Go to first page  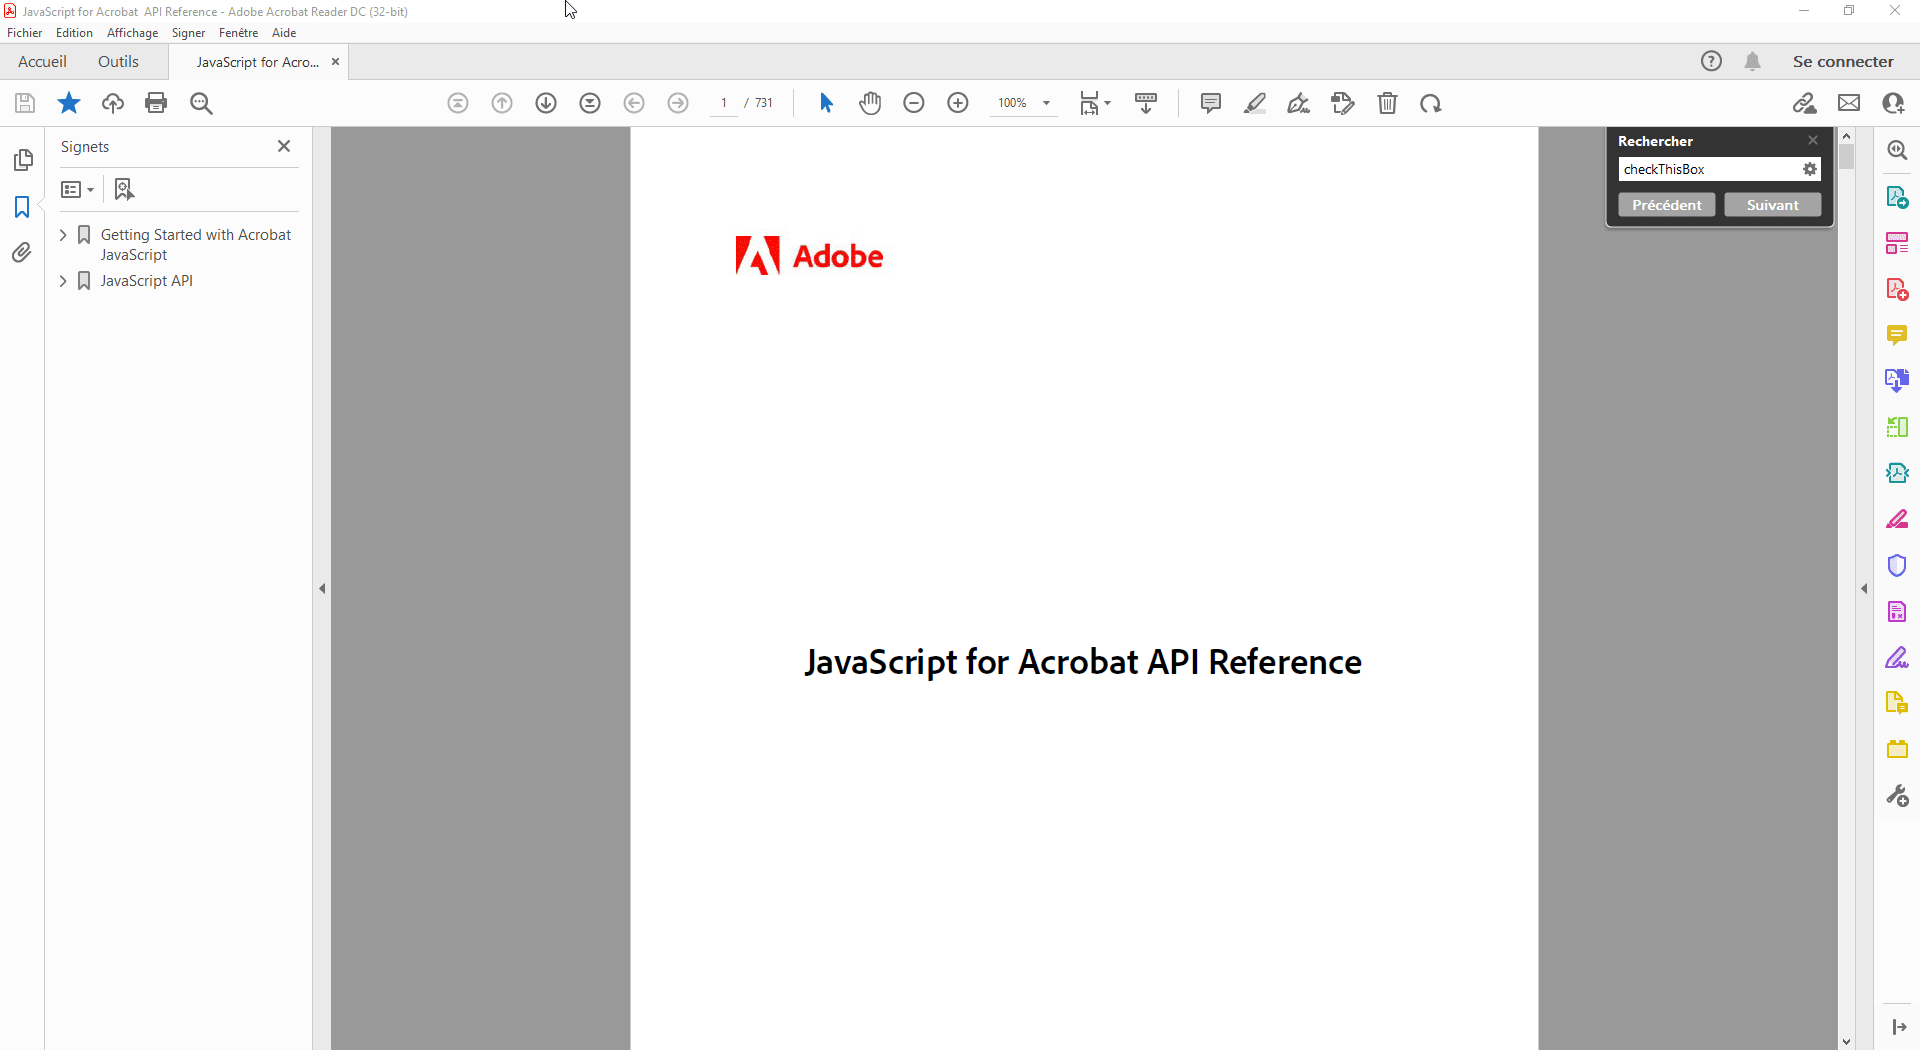[458, 103]
